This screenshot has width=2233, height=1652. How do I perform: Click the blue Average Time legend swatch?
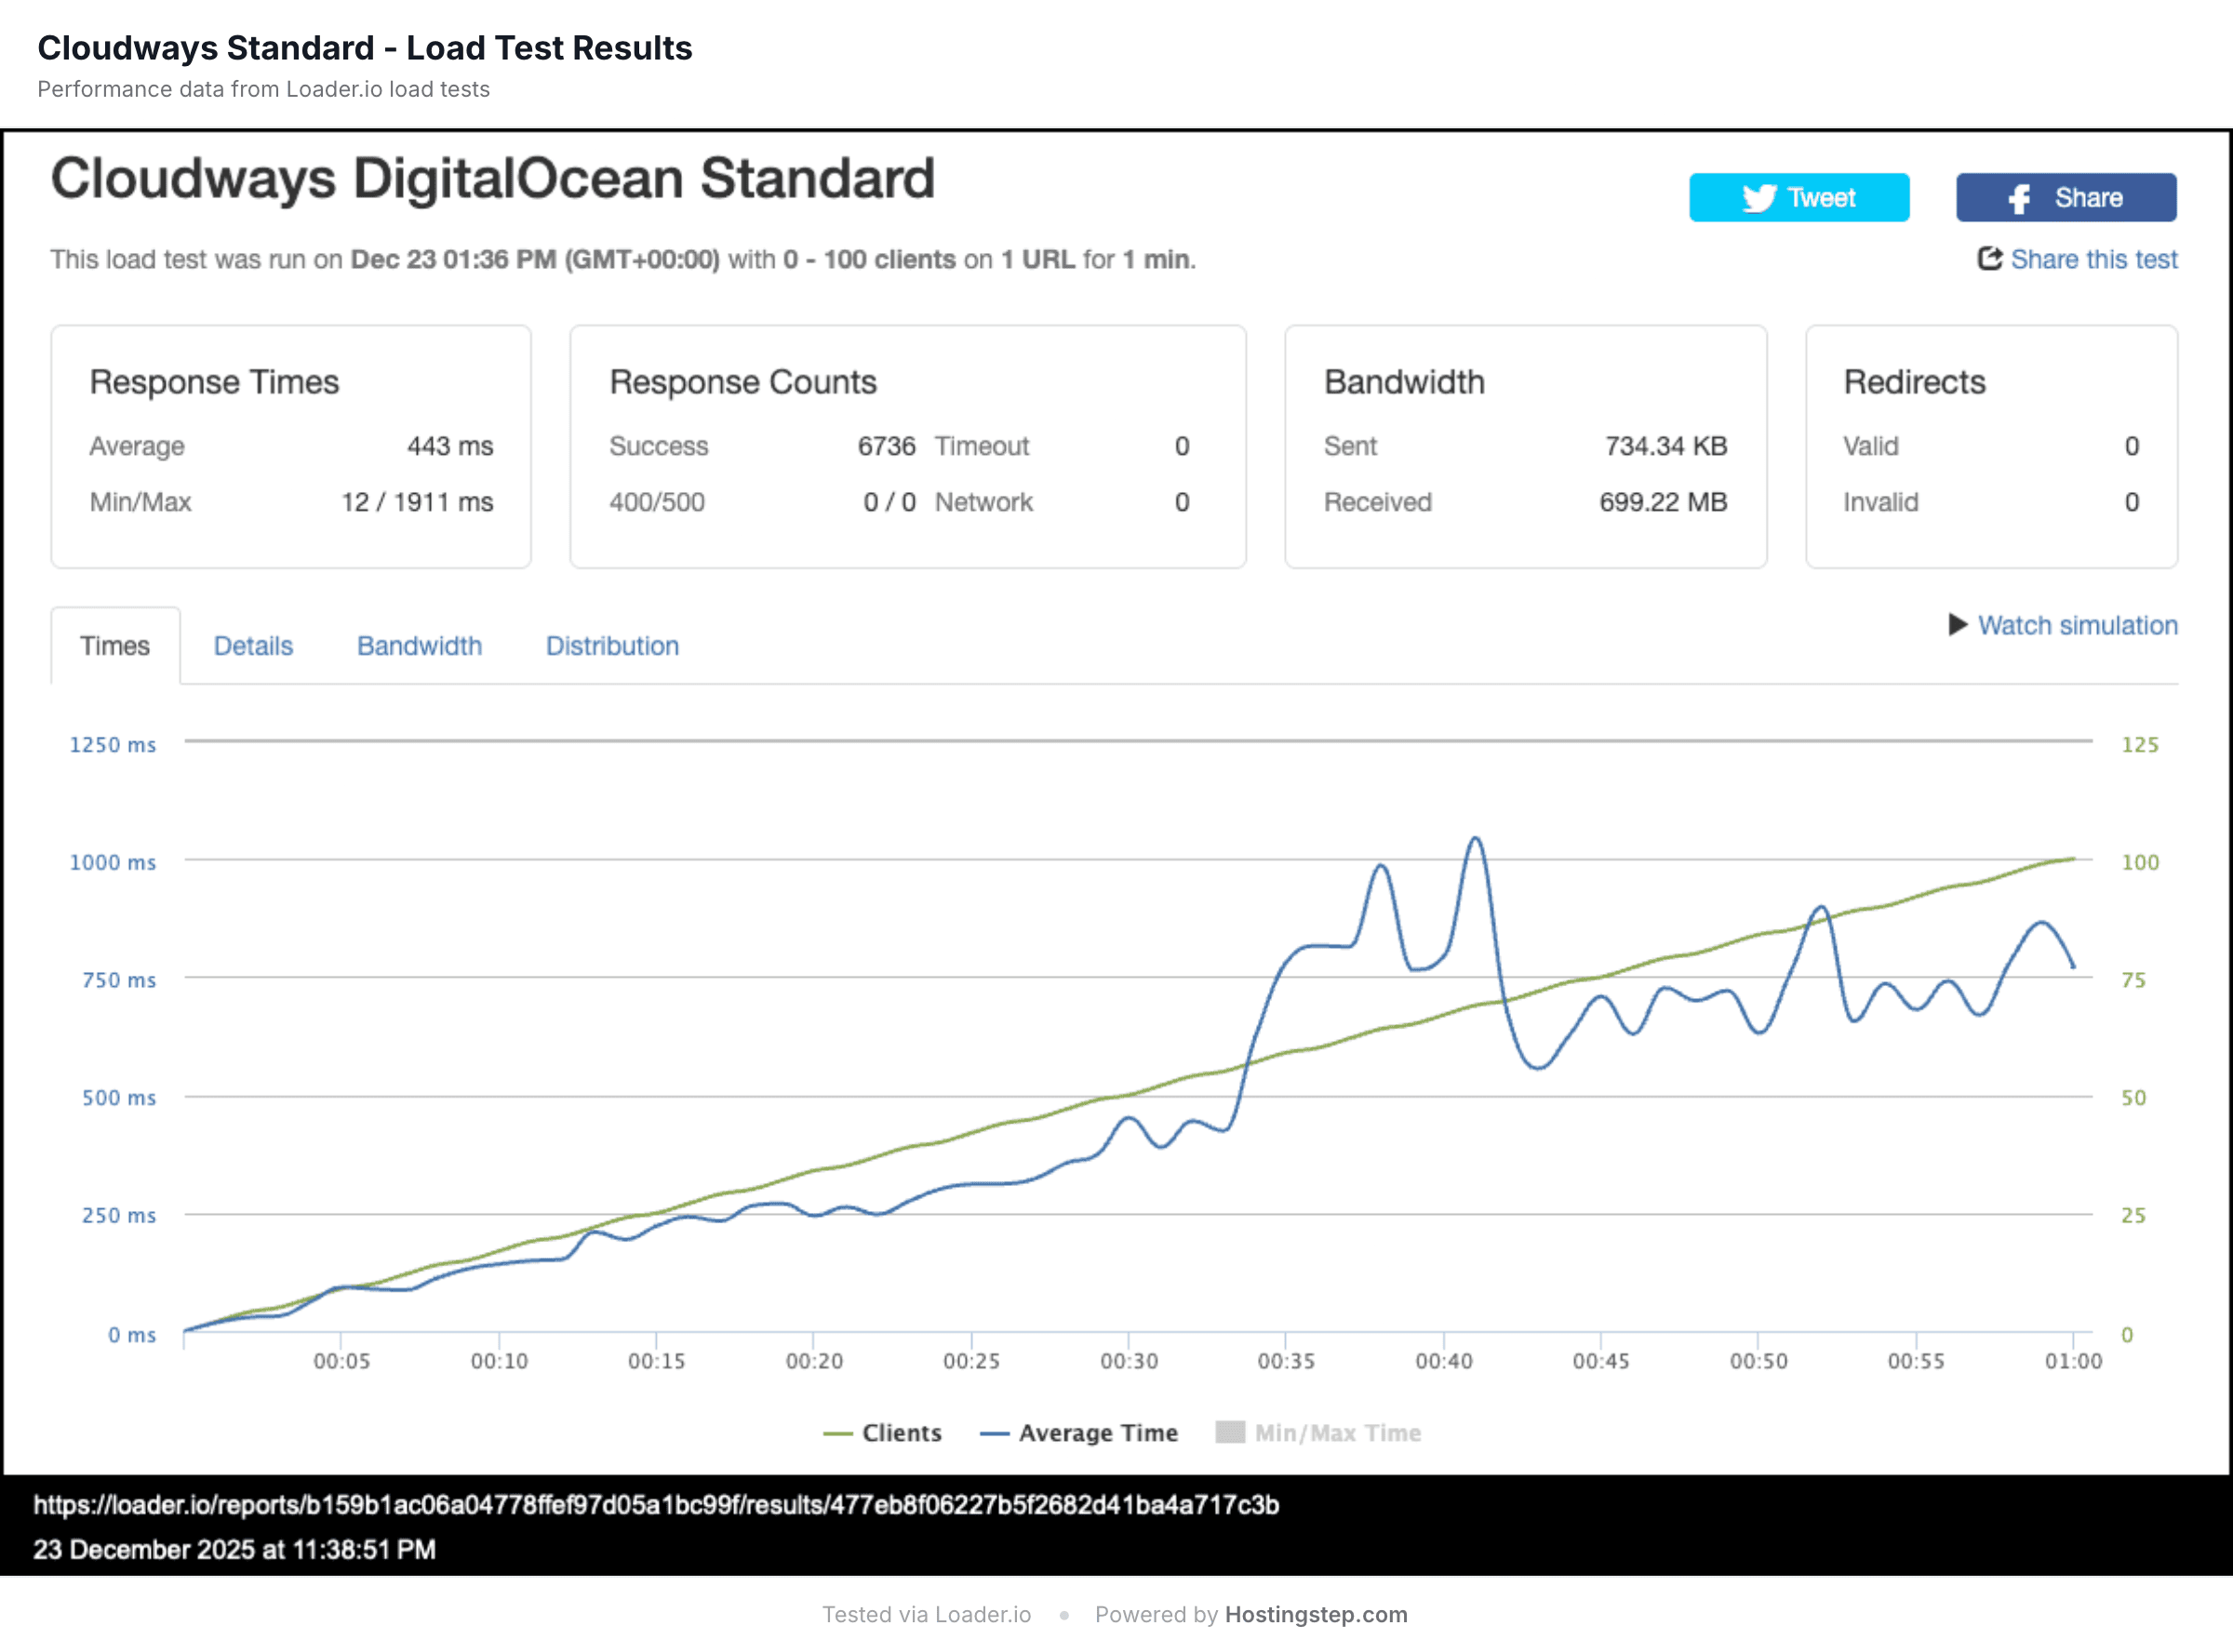[x=994, y=1434]
